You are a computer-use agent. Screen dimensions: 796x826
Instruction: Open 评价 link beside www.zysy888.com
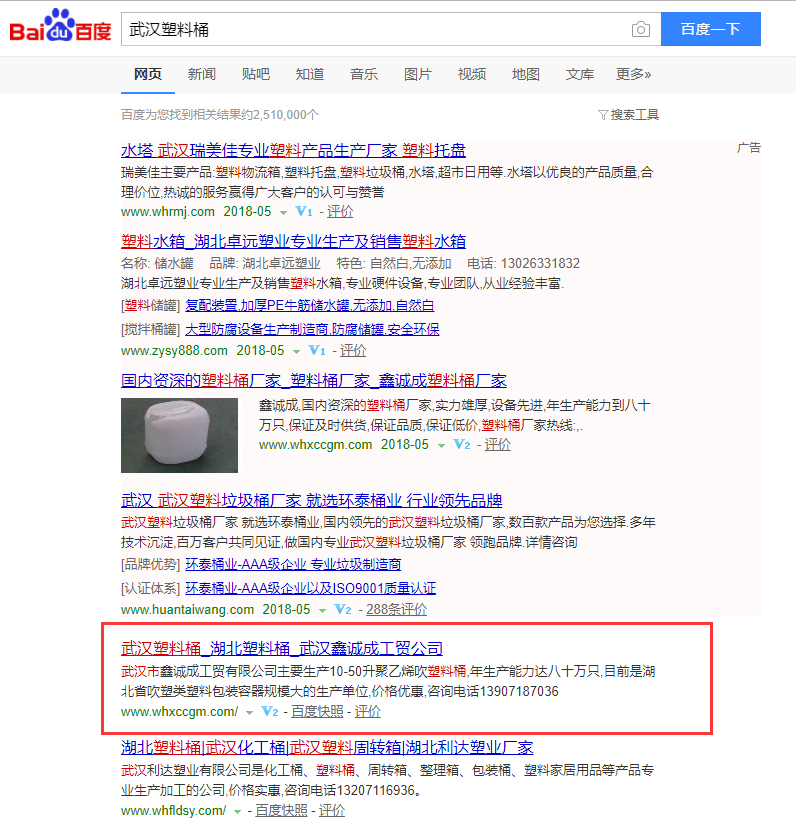click(x=353, y=350)
